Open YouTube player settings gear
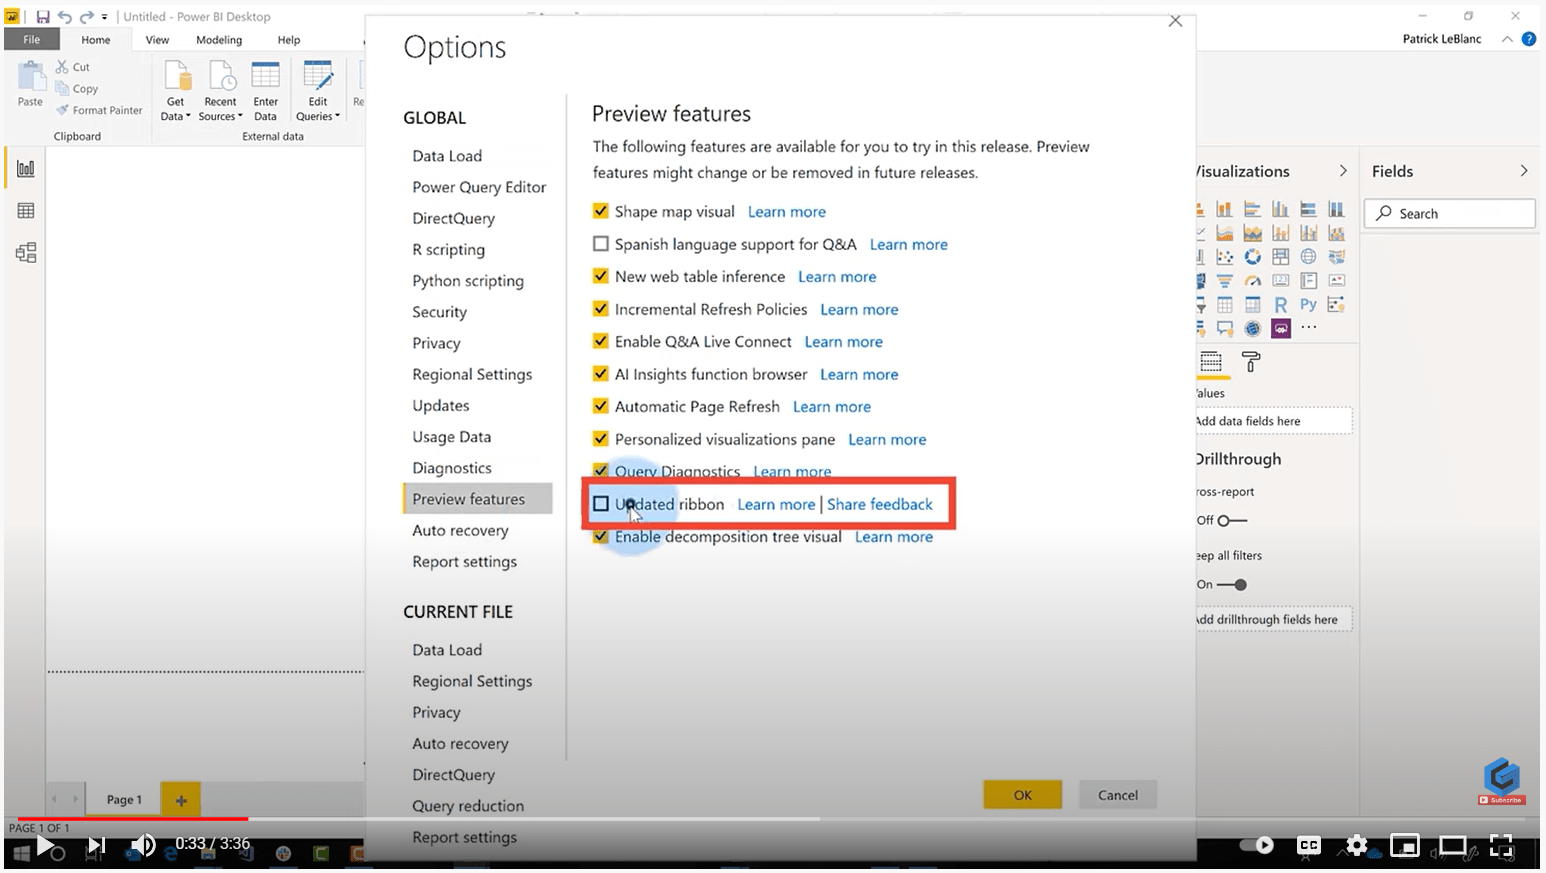1546x873 pixels. coord(1356,846)
